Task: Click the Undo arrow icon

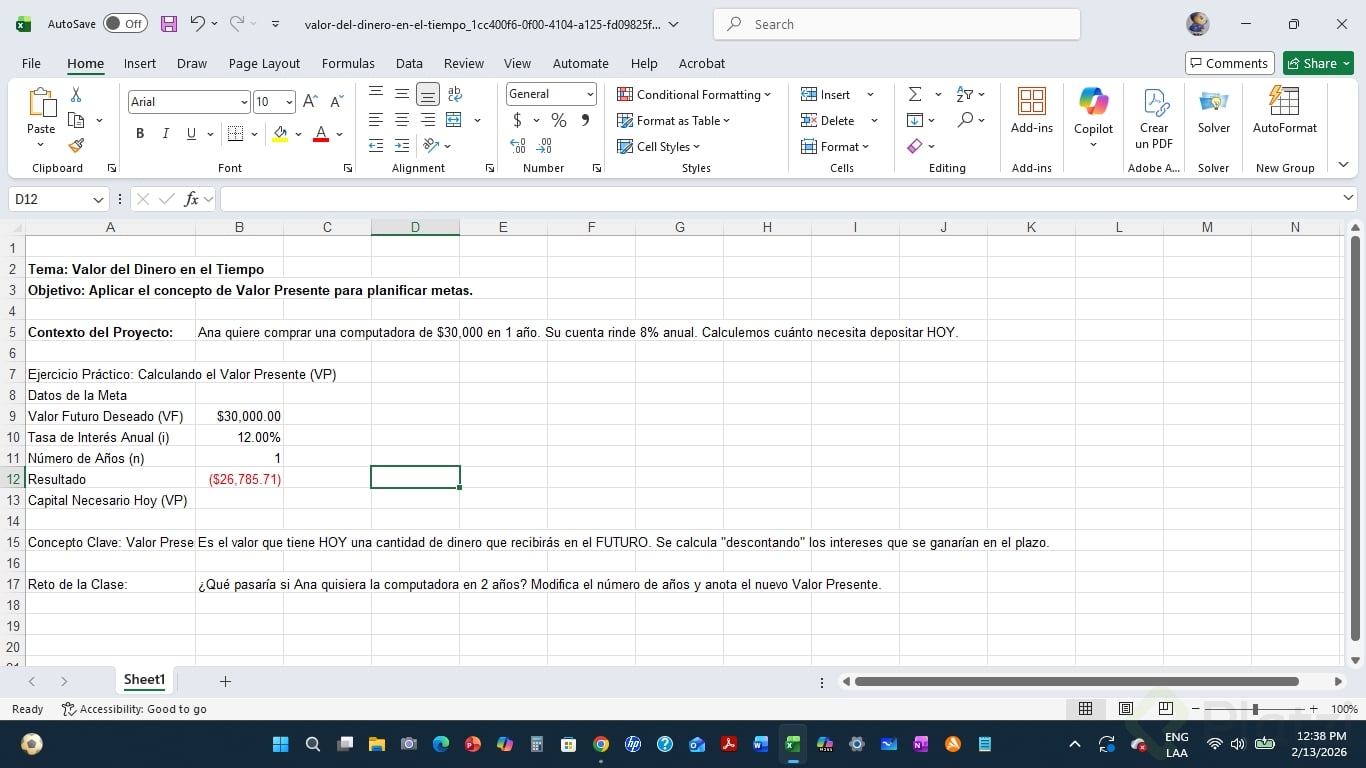Action: (197, 24)
